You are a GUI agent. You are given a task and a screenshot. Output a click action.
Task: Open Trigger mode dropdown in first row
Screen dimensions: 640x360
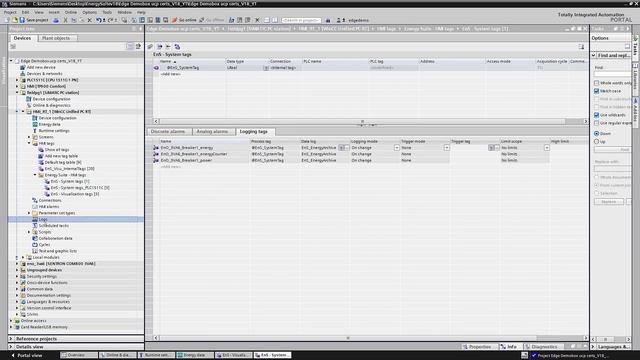[447, 148]
